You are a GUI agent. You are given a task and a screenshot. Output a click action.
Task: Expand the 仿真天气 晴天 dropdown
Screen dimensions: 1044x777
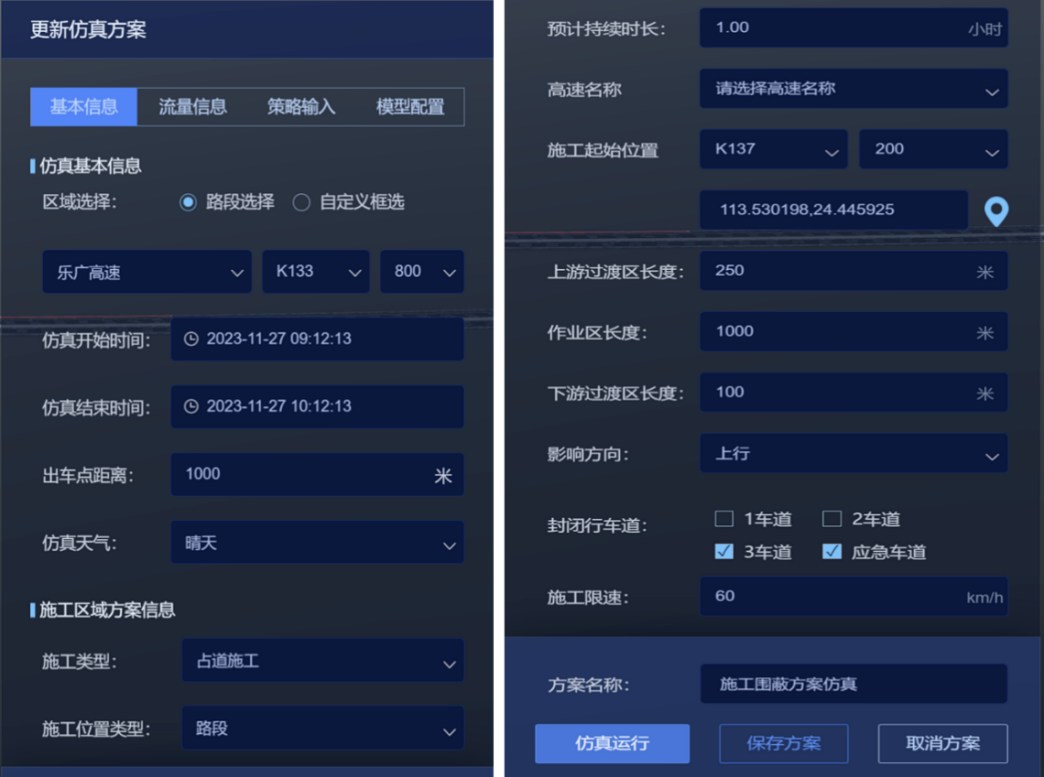(x=317, y=543)
